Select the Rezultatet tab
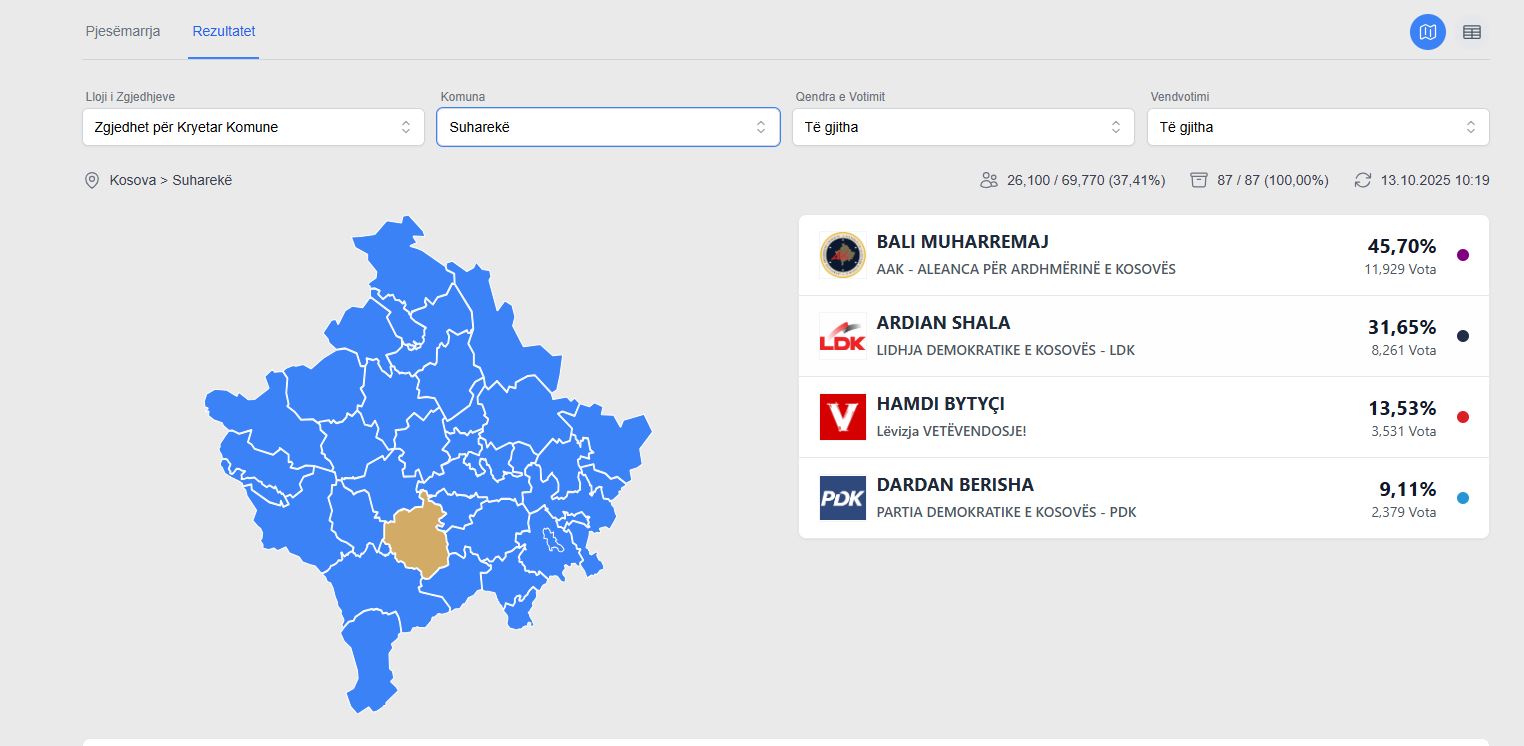Image resolution: width=1524 pixels, height=746 pixels. click(224, 31)
